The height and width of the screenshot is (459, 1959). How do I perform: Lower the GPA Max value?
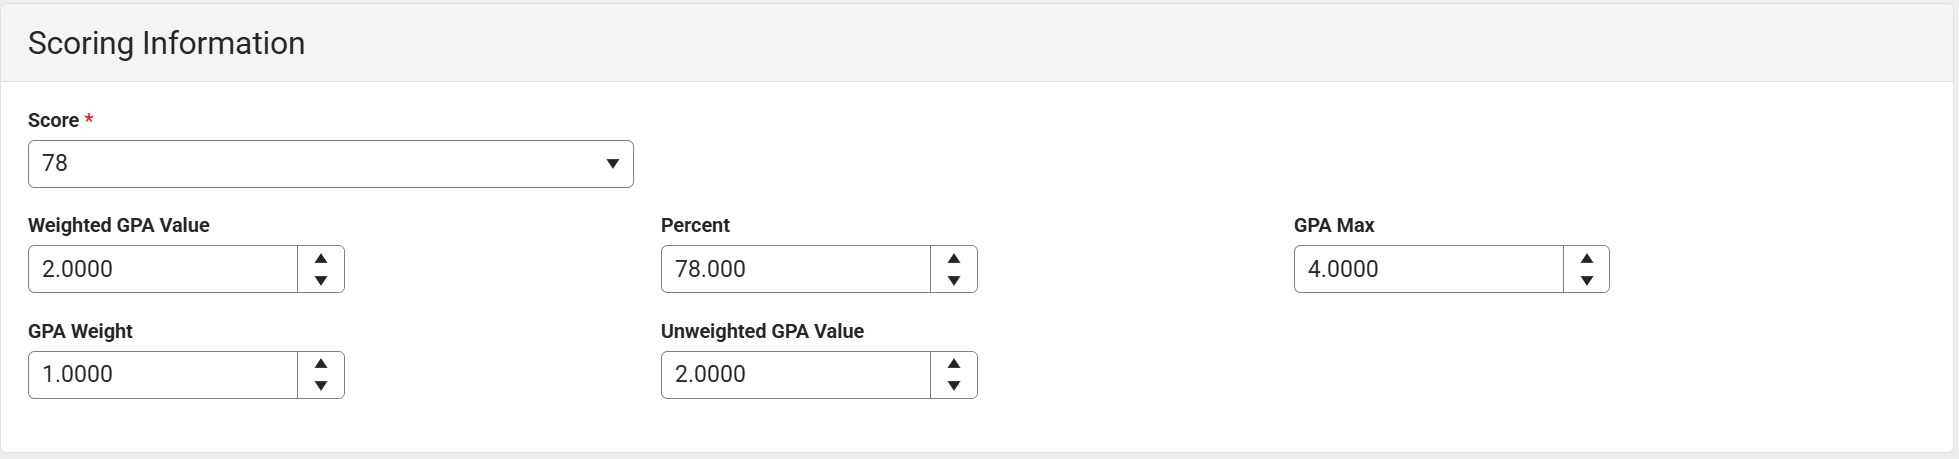1587,281
